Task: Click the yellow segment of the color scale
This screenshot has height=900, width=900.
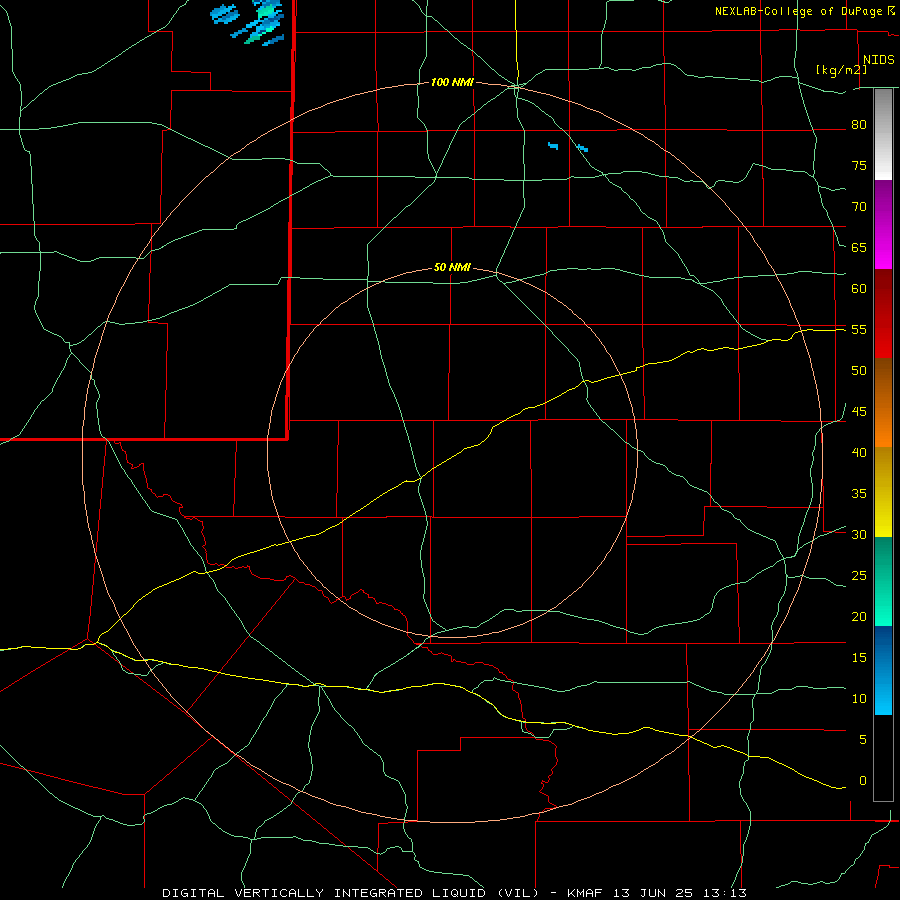Action: [x=883, y=492]
